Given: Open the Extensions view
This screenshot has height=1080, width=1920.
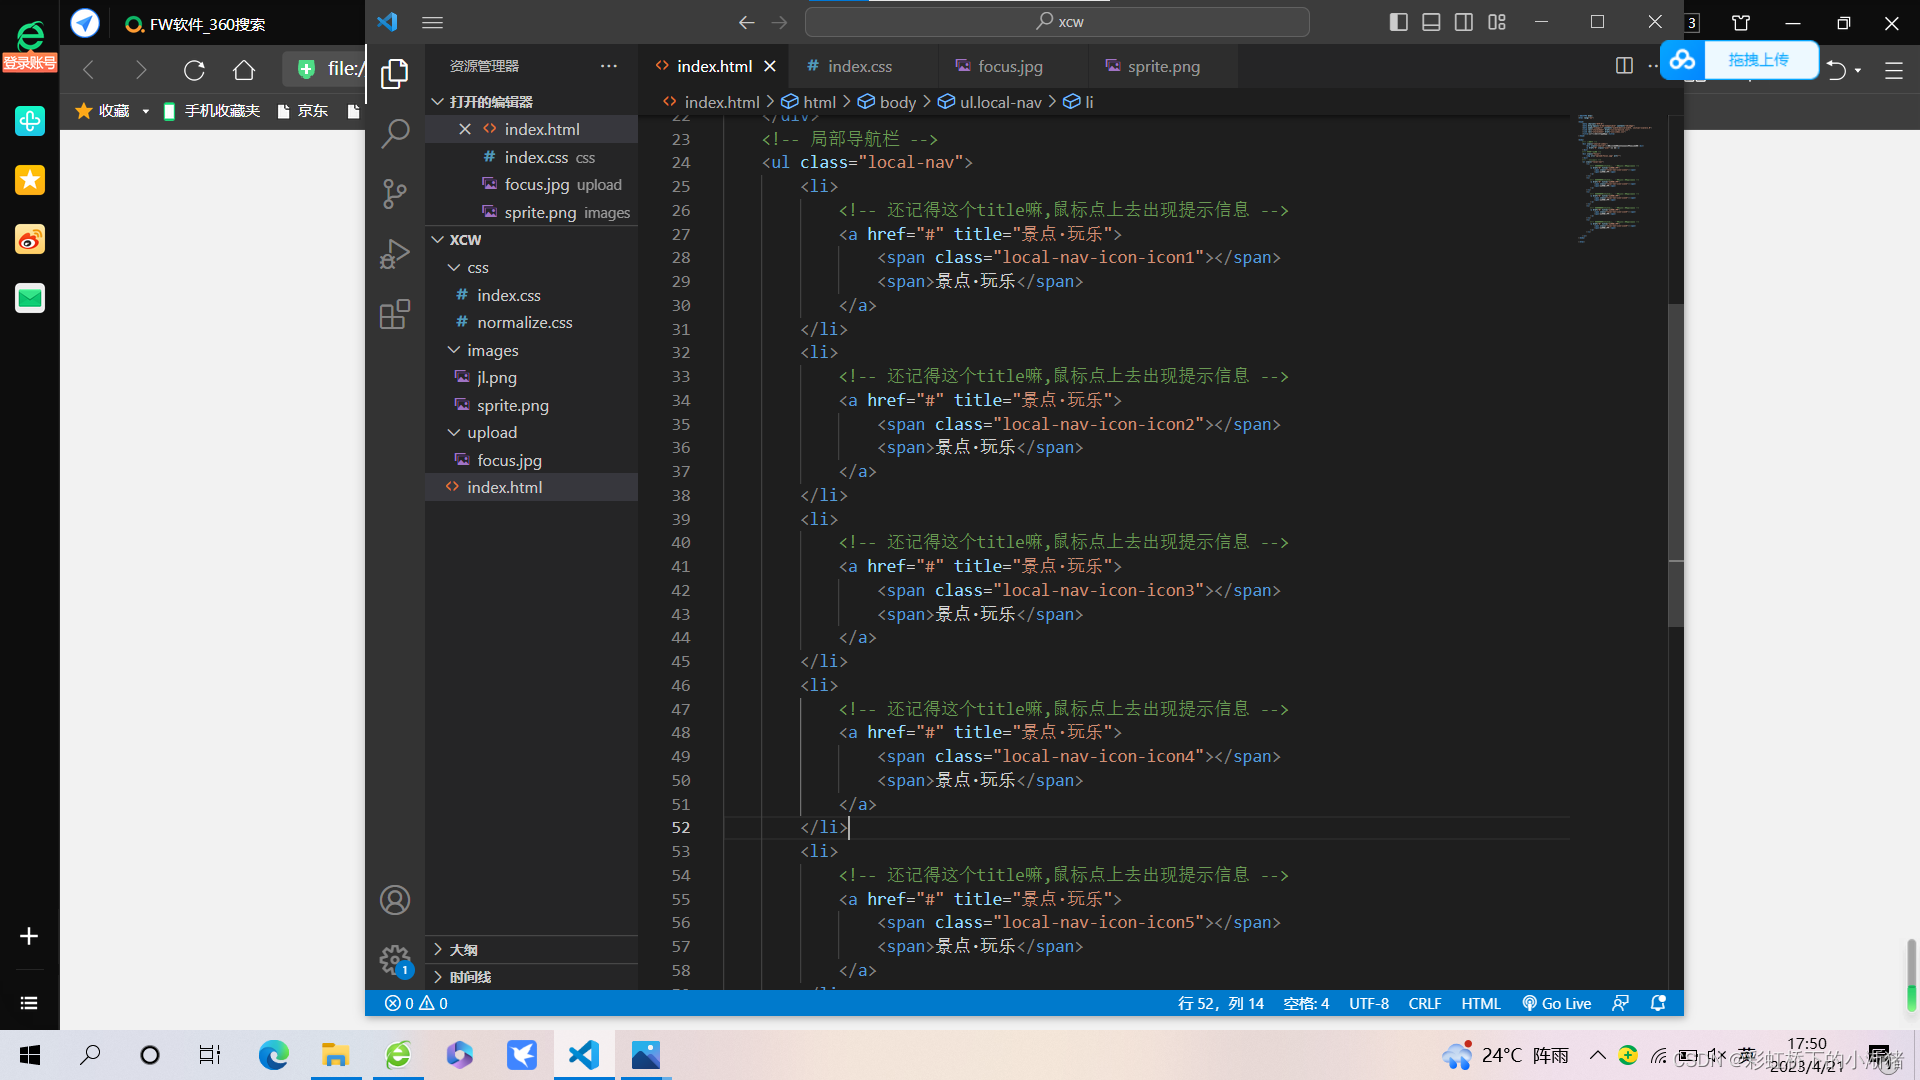Looking at the screenshot, I should coord(395,314).
